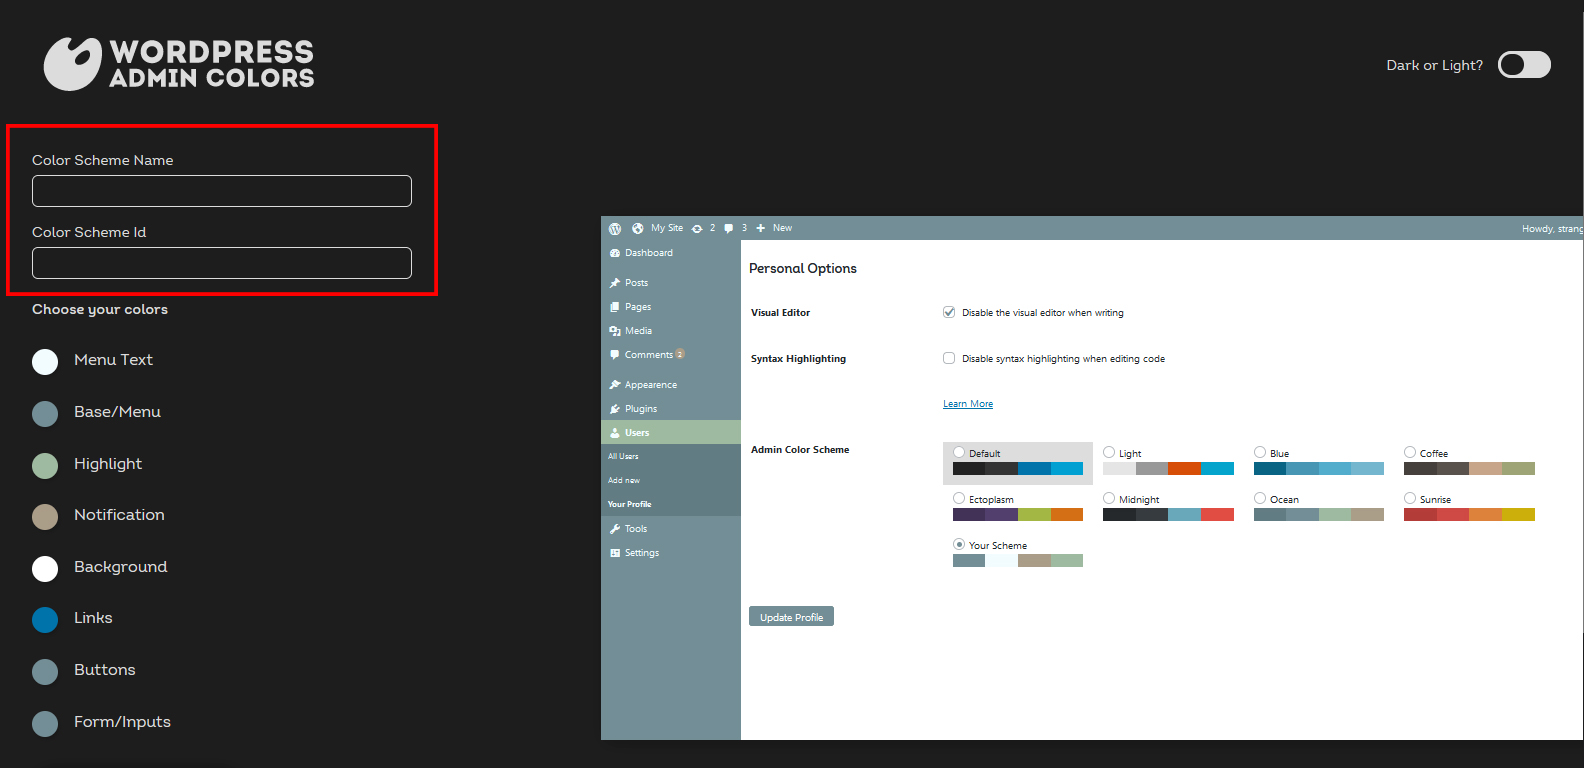Viewport: 1584px width, 768px height.
Task: Click the WordPress Admin Colors palette logo
Action: coord(73,64)
